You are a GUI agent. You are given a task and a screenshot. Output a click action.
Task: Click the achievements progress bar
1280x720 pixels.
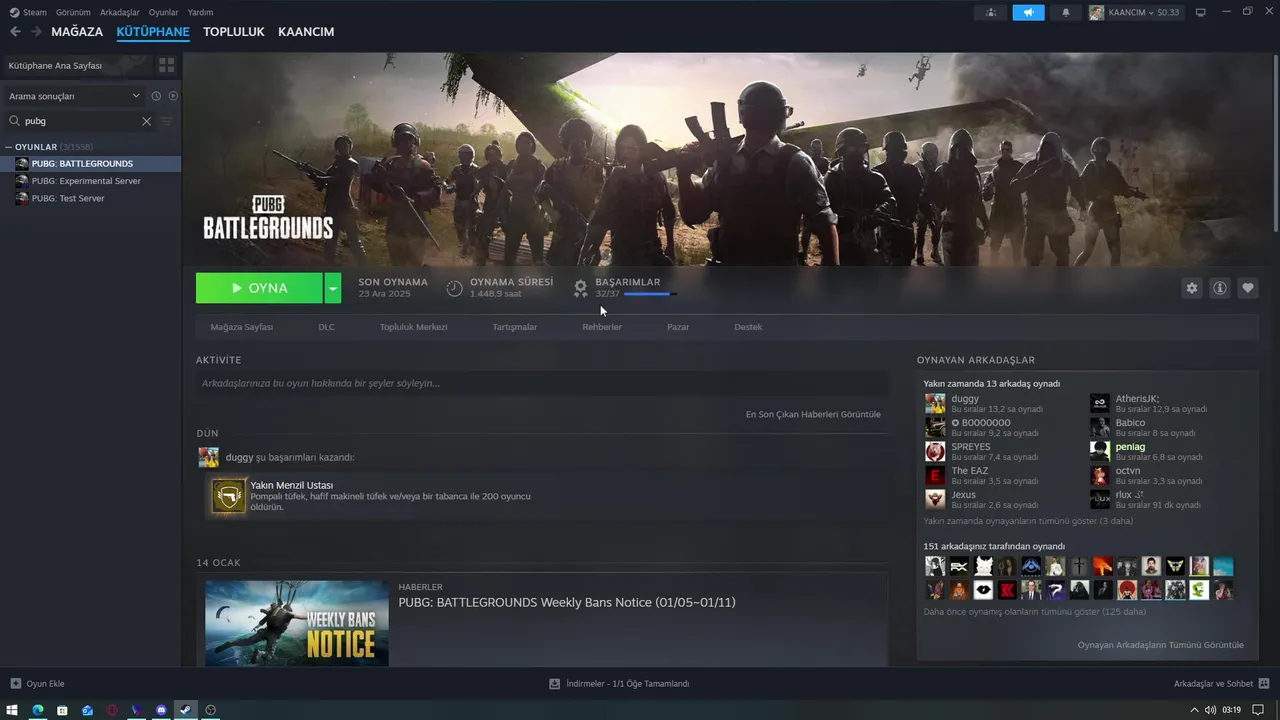point(650,294)
